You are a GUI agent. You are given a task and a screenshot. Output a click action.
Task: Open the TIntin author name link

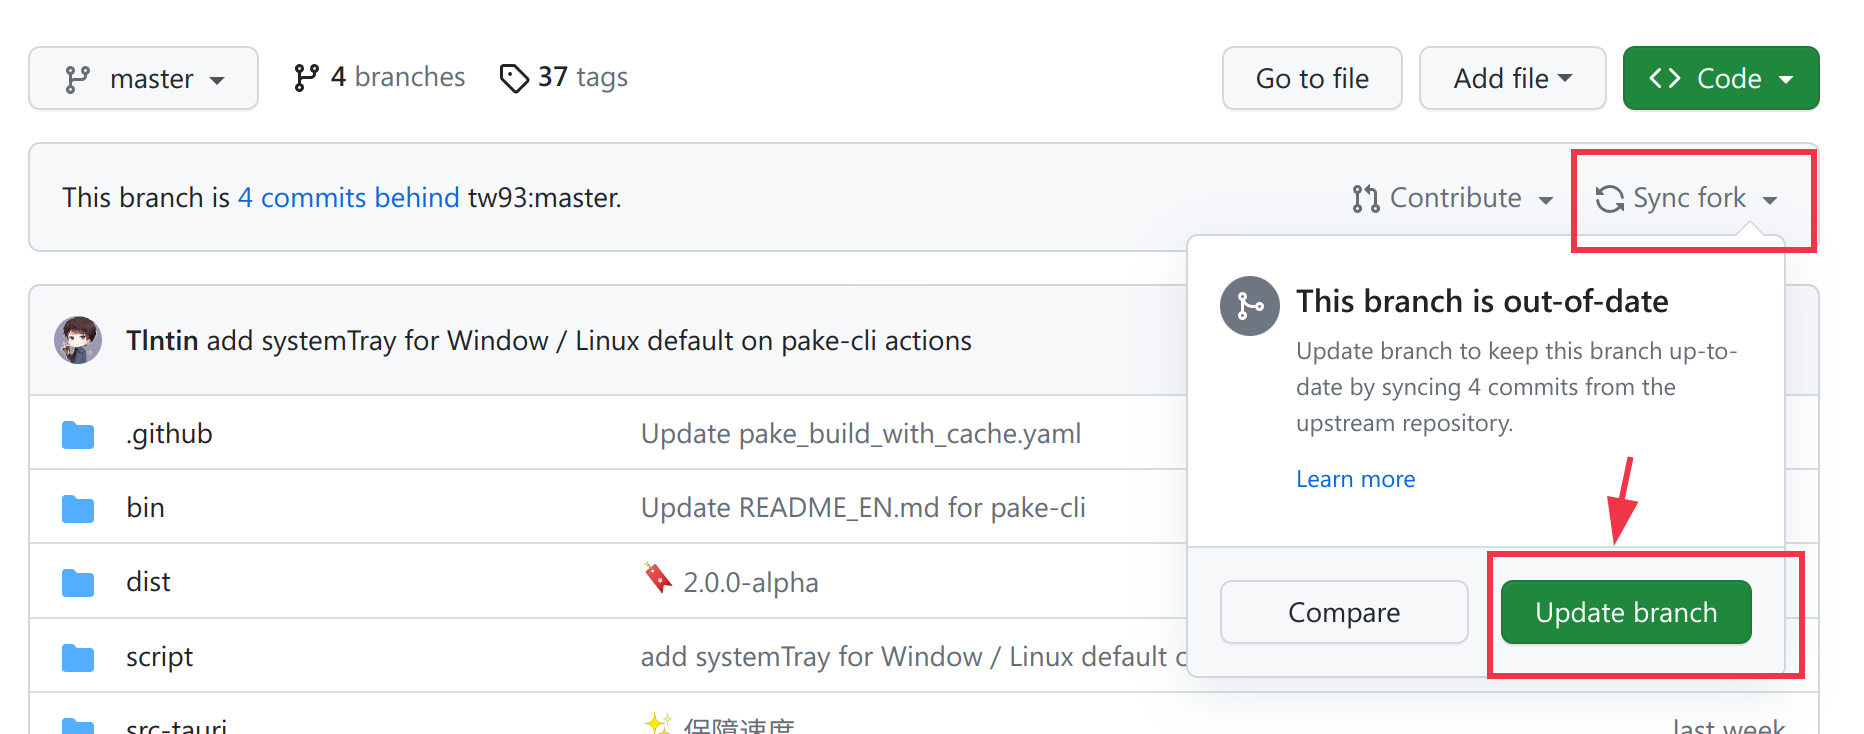tap(162, 341)
